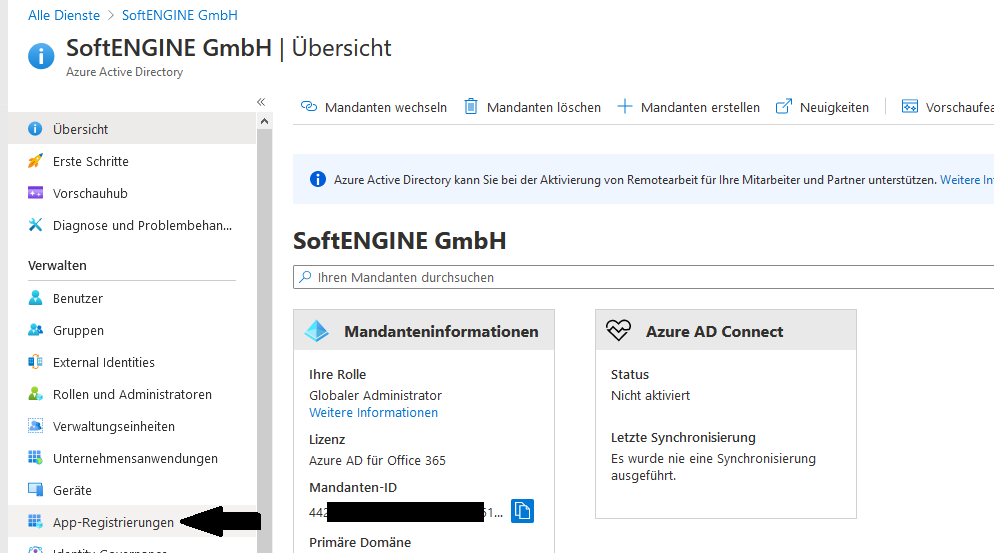The width and height of the screenshot is (994, 553).
Task: Click the Weitere Informationen link under Ihre Rolle
Action: click(373, 412)
